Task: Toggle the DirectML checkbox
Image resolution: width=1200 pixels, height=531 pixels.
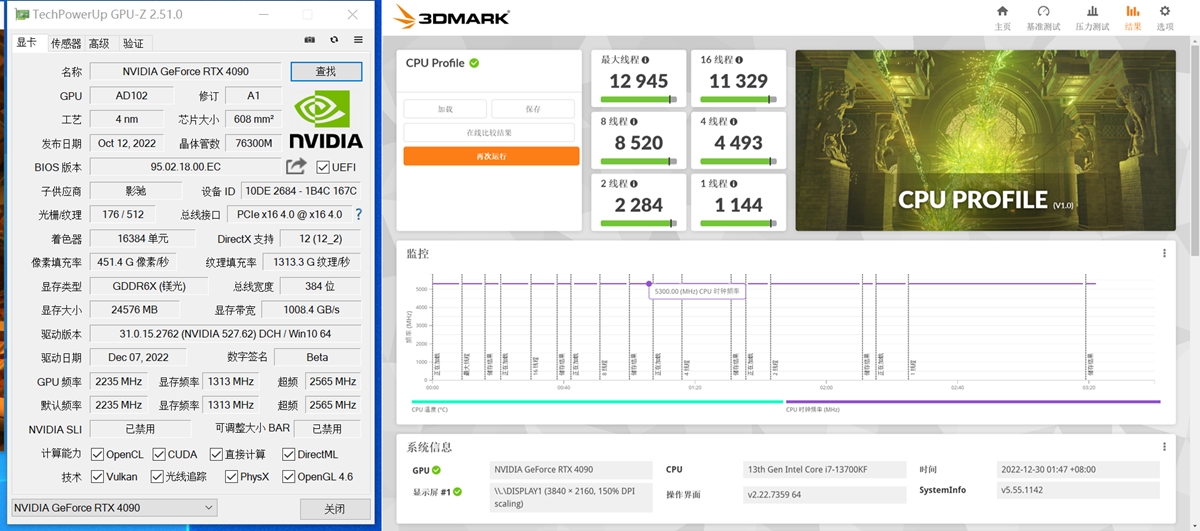Action: [288, 454]
